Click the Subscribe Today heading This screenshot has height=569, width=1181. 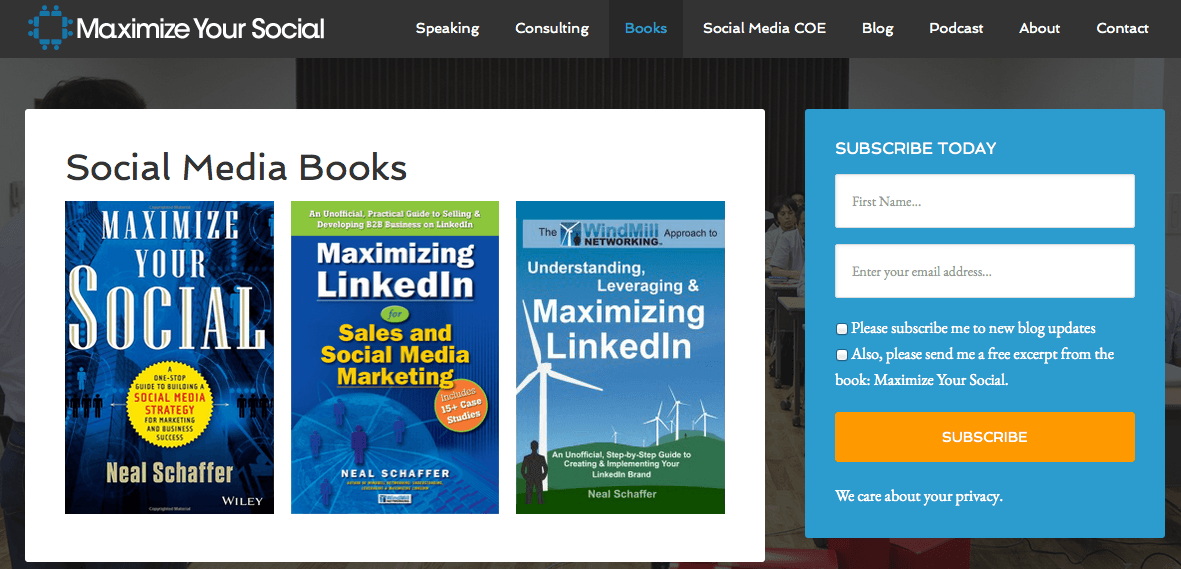(x=916, y=148)
